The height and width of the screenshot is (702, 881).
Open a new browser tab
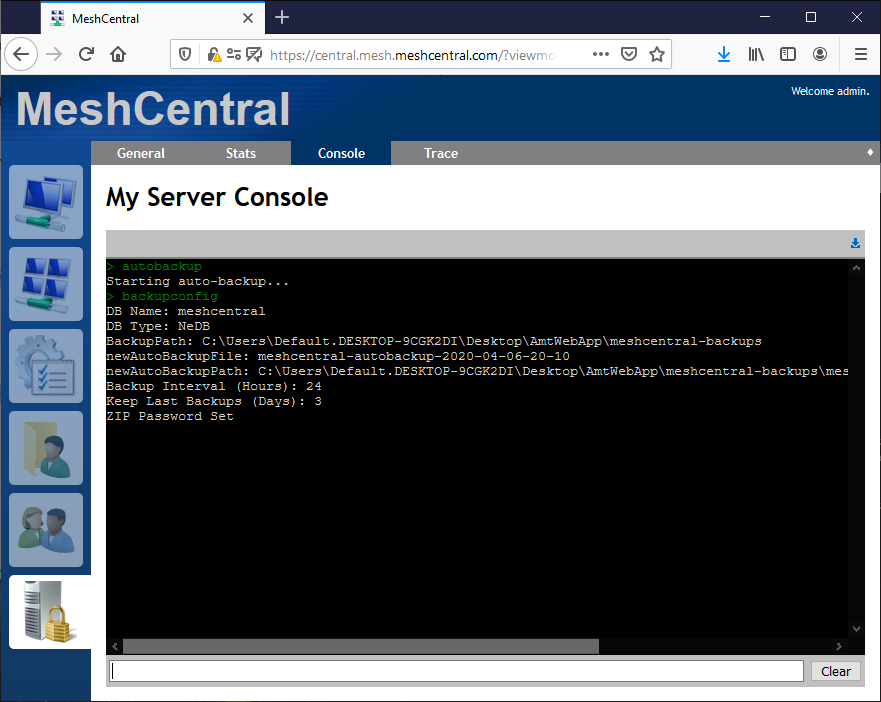[281, 18]
